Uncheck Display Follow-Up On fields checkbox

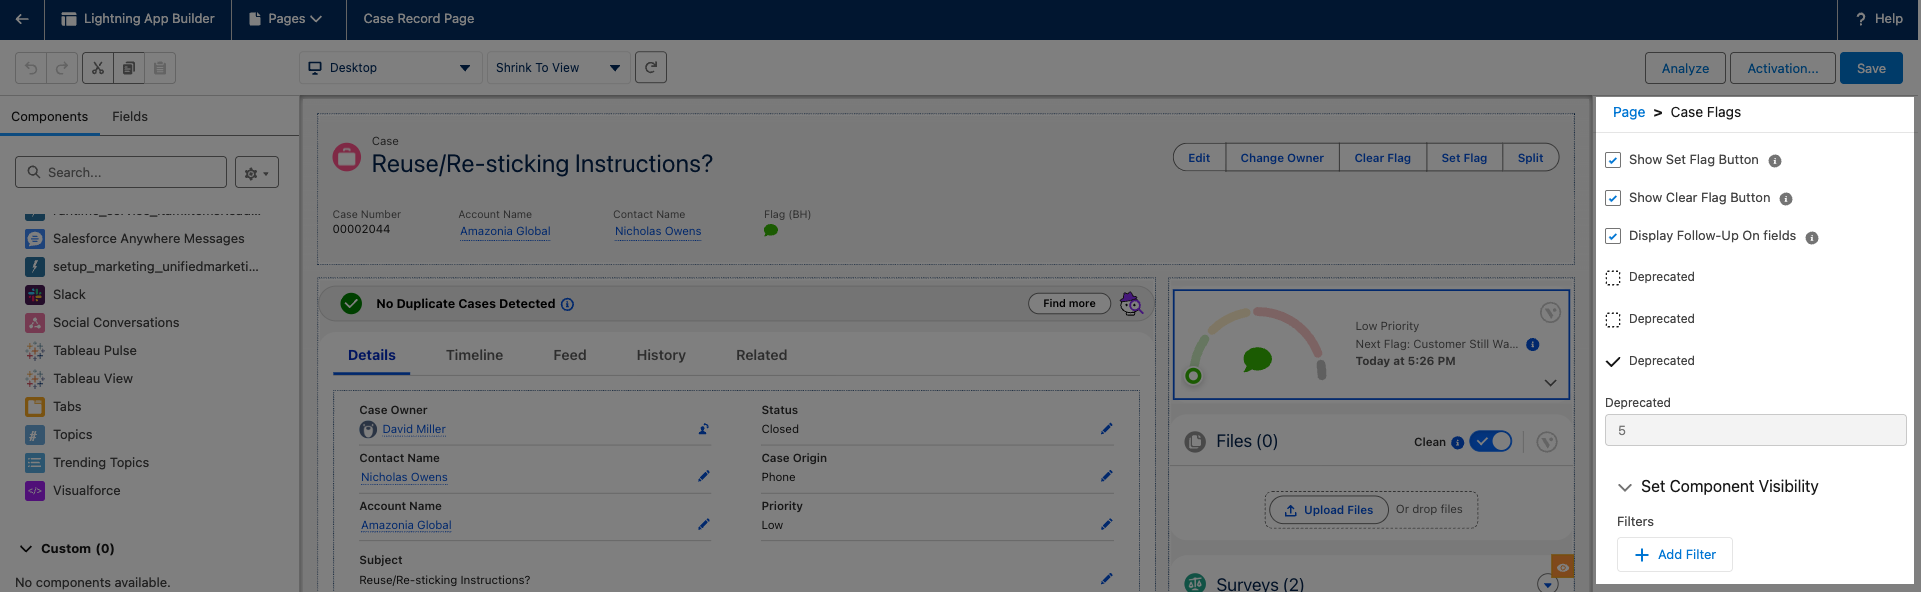[1613, 236]
